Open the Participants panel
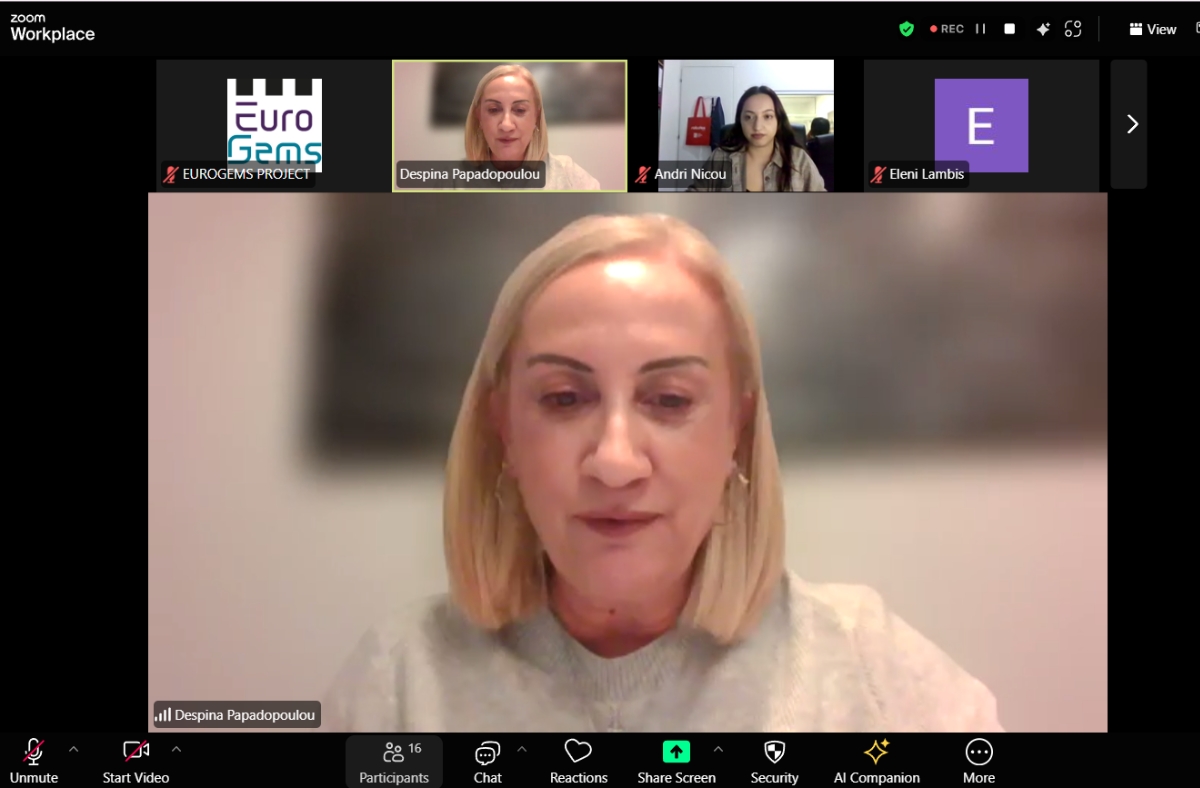 [394, 762]
